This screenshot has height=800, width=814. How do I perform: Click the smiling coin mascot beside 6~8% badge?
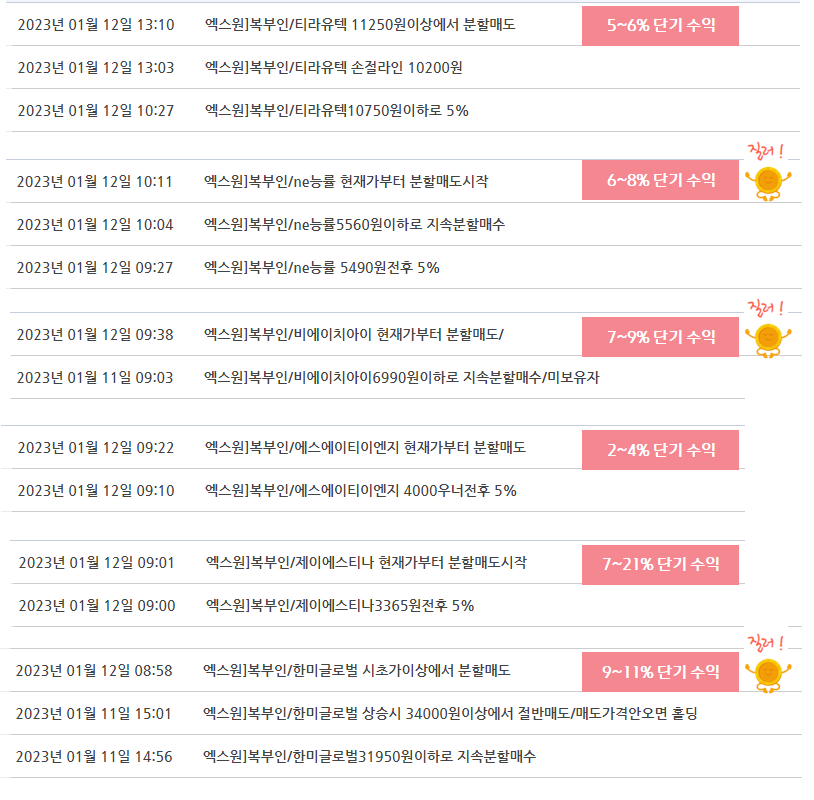click(768, 183)
